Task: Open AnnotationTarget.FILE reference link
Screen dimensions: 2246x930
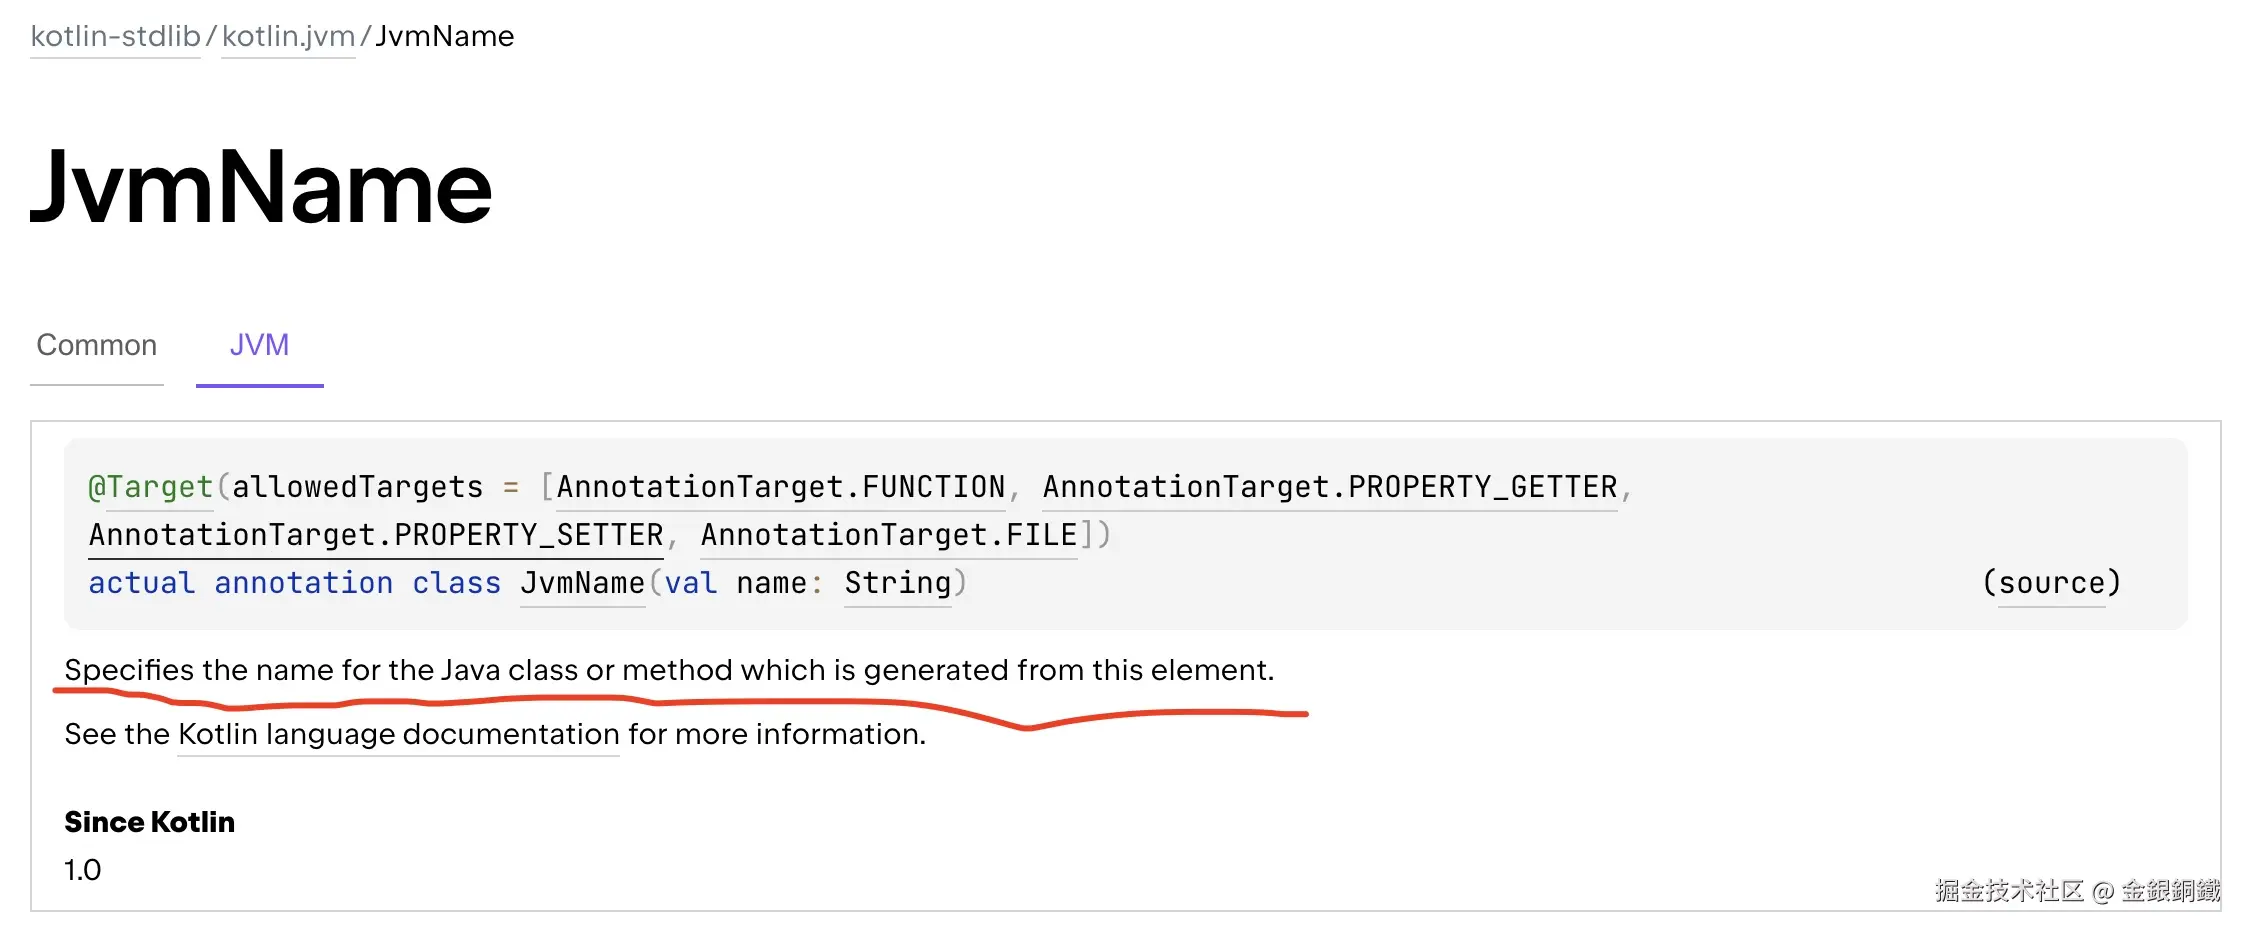Action: (889, 535)
